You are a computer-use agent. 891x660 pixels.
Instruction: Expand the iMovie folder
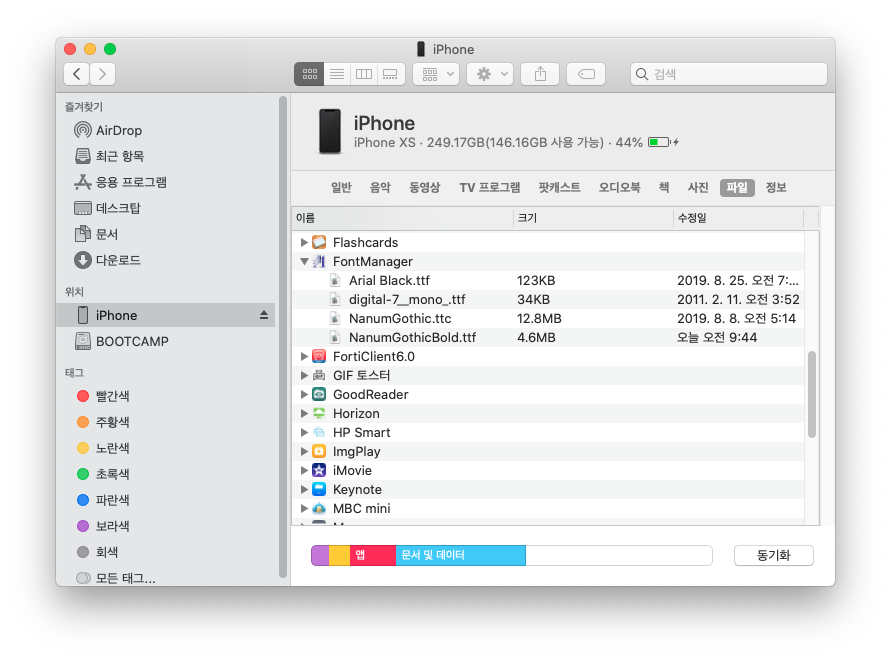point(304,471)
